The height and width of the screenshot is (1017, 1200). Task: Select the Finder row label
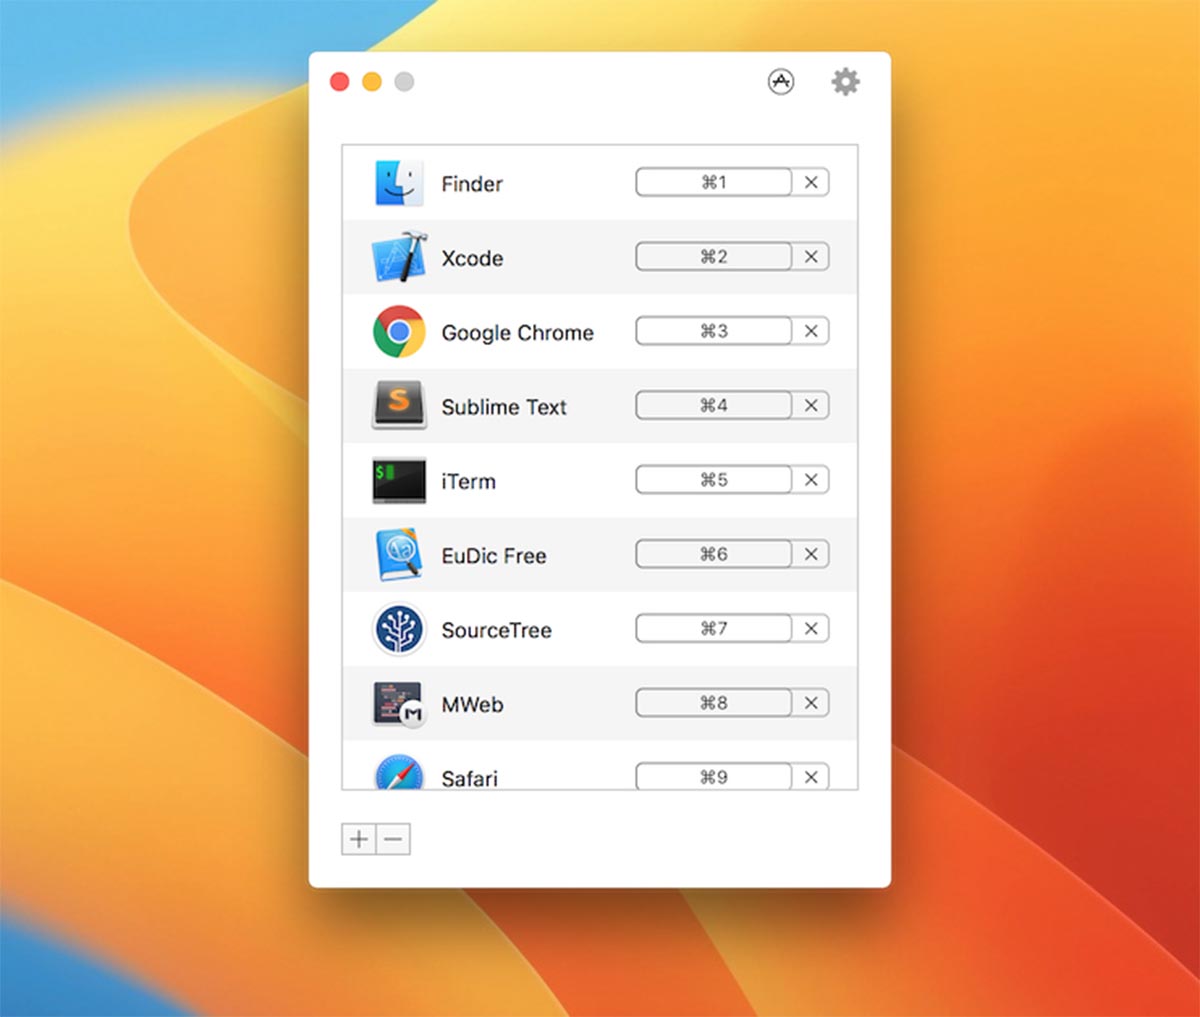click(x=472, y=184)
